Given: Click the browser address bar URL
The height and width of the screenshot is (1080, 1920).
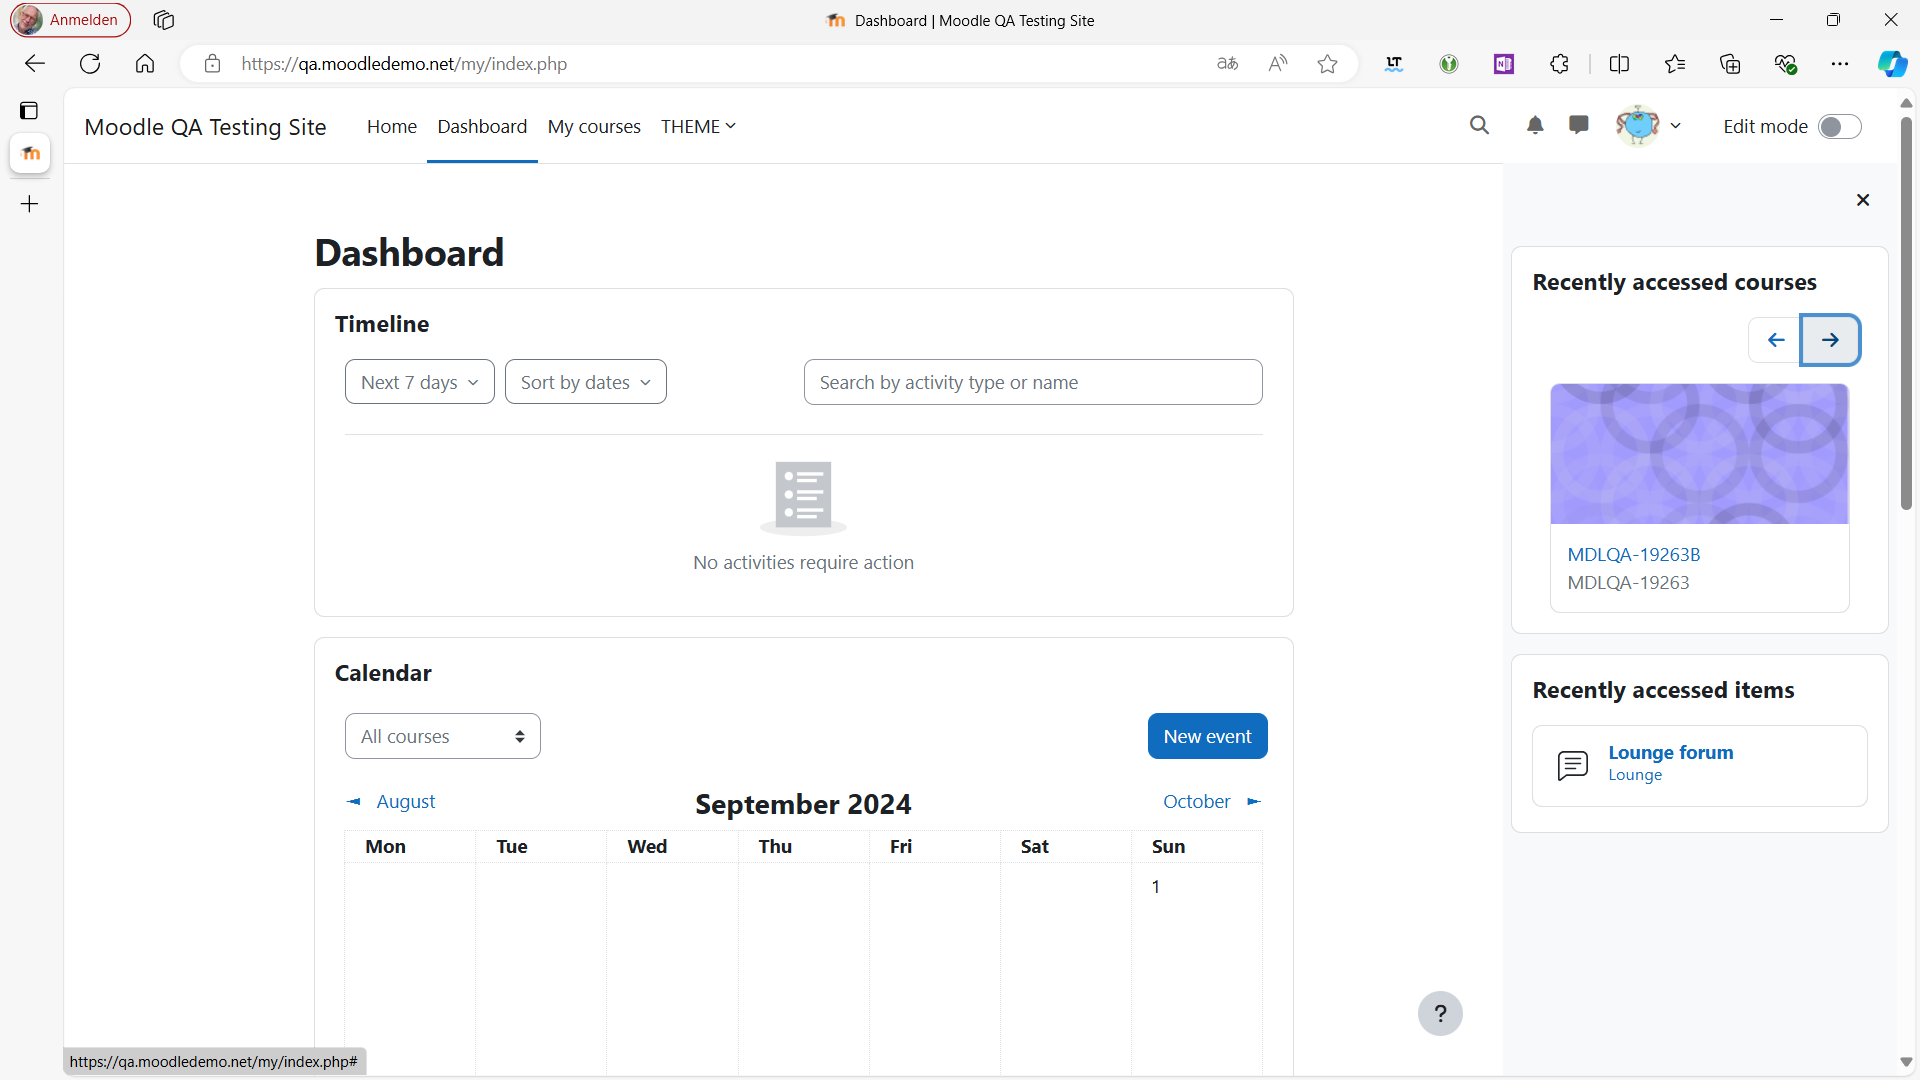Looking at the screenshot, I should [404, 64].
